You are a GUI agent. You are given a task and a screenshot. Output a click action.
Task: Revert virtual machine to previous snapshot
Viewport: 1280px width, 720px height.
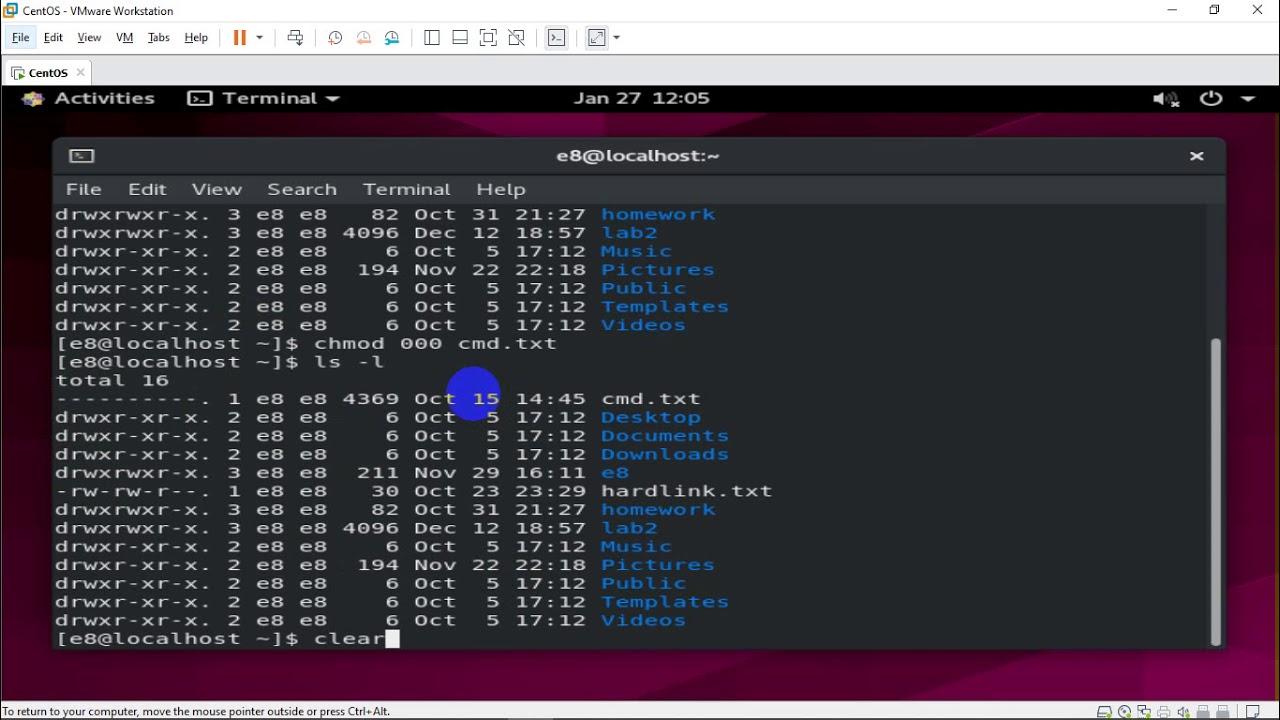[364, 38]
